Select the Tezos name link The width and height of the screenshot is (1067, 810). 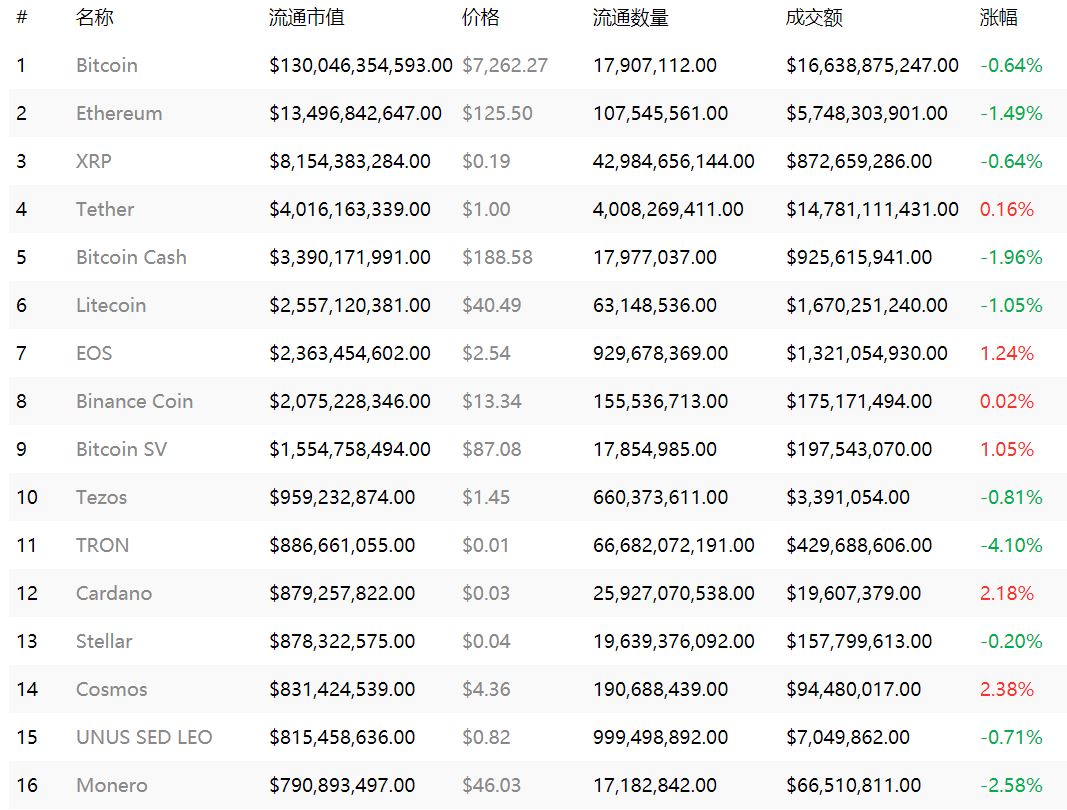pos(101,497)
